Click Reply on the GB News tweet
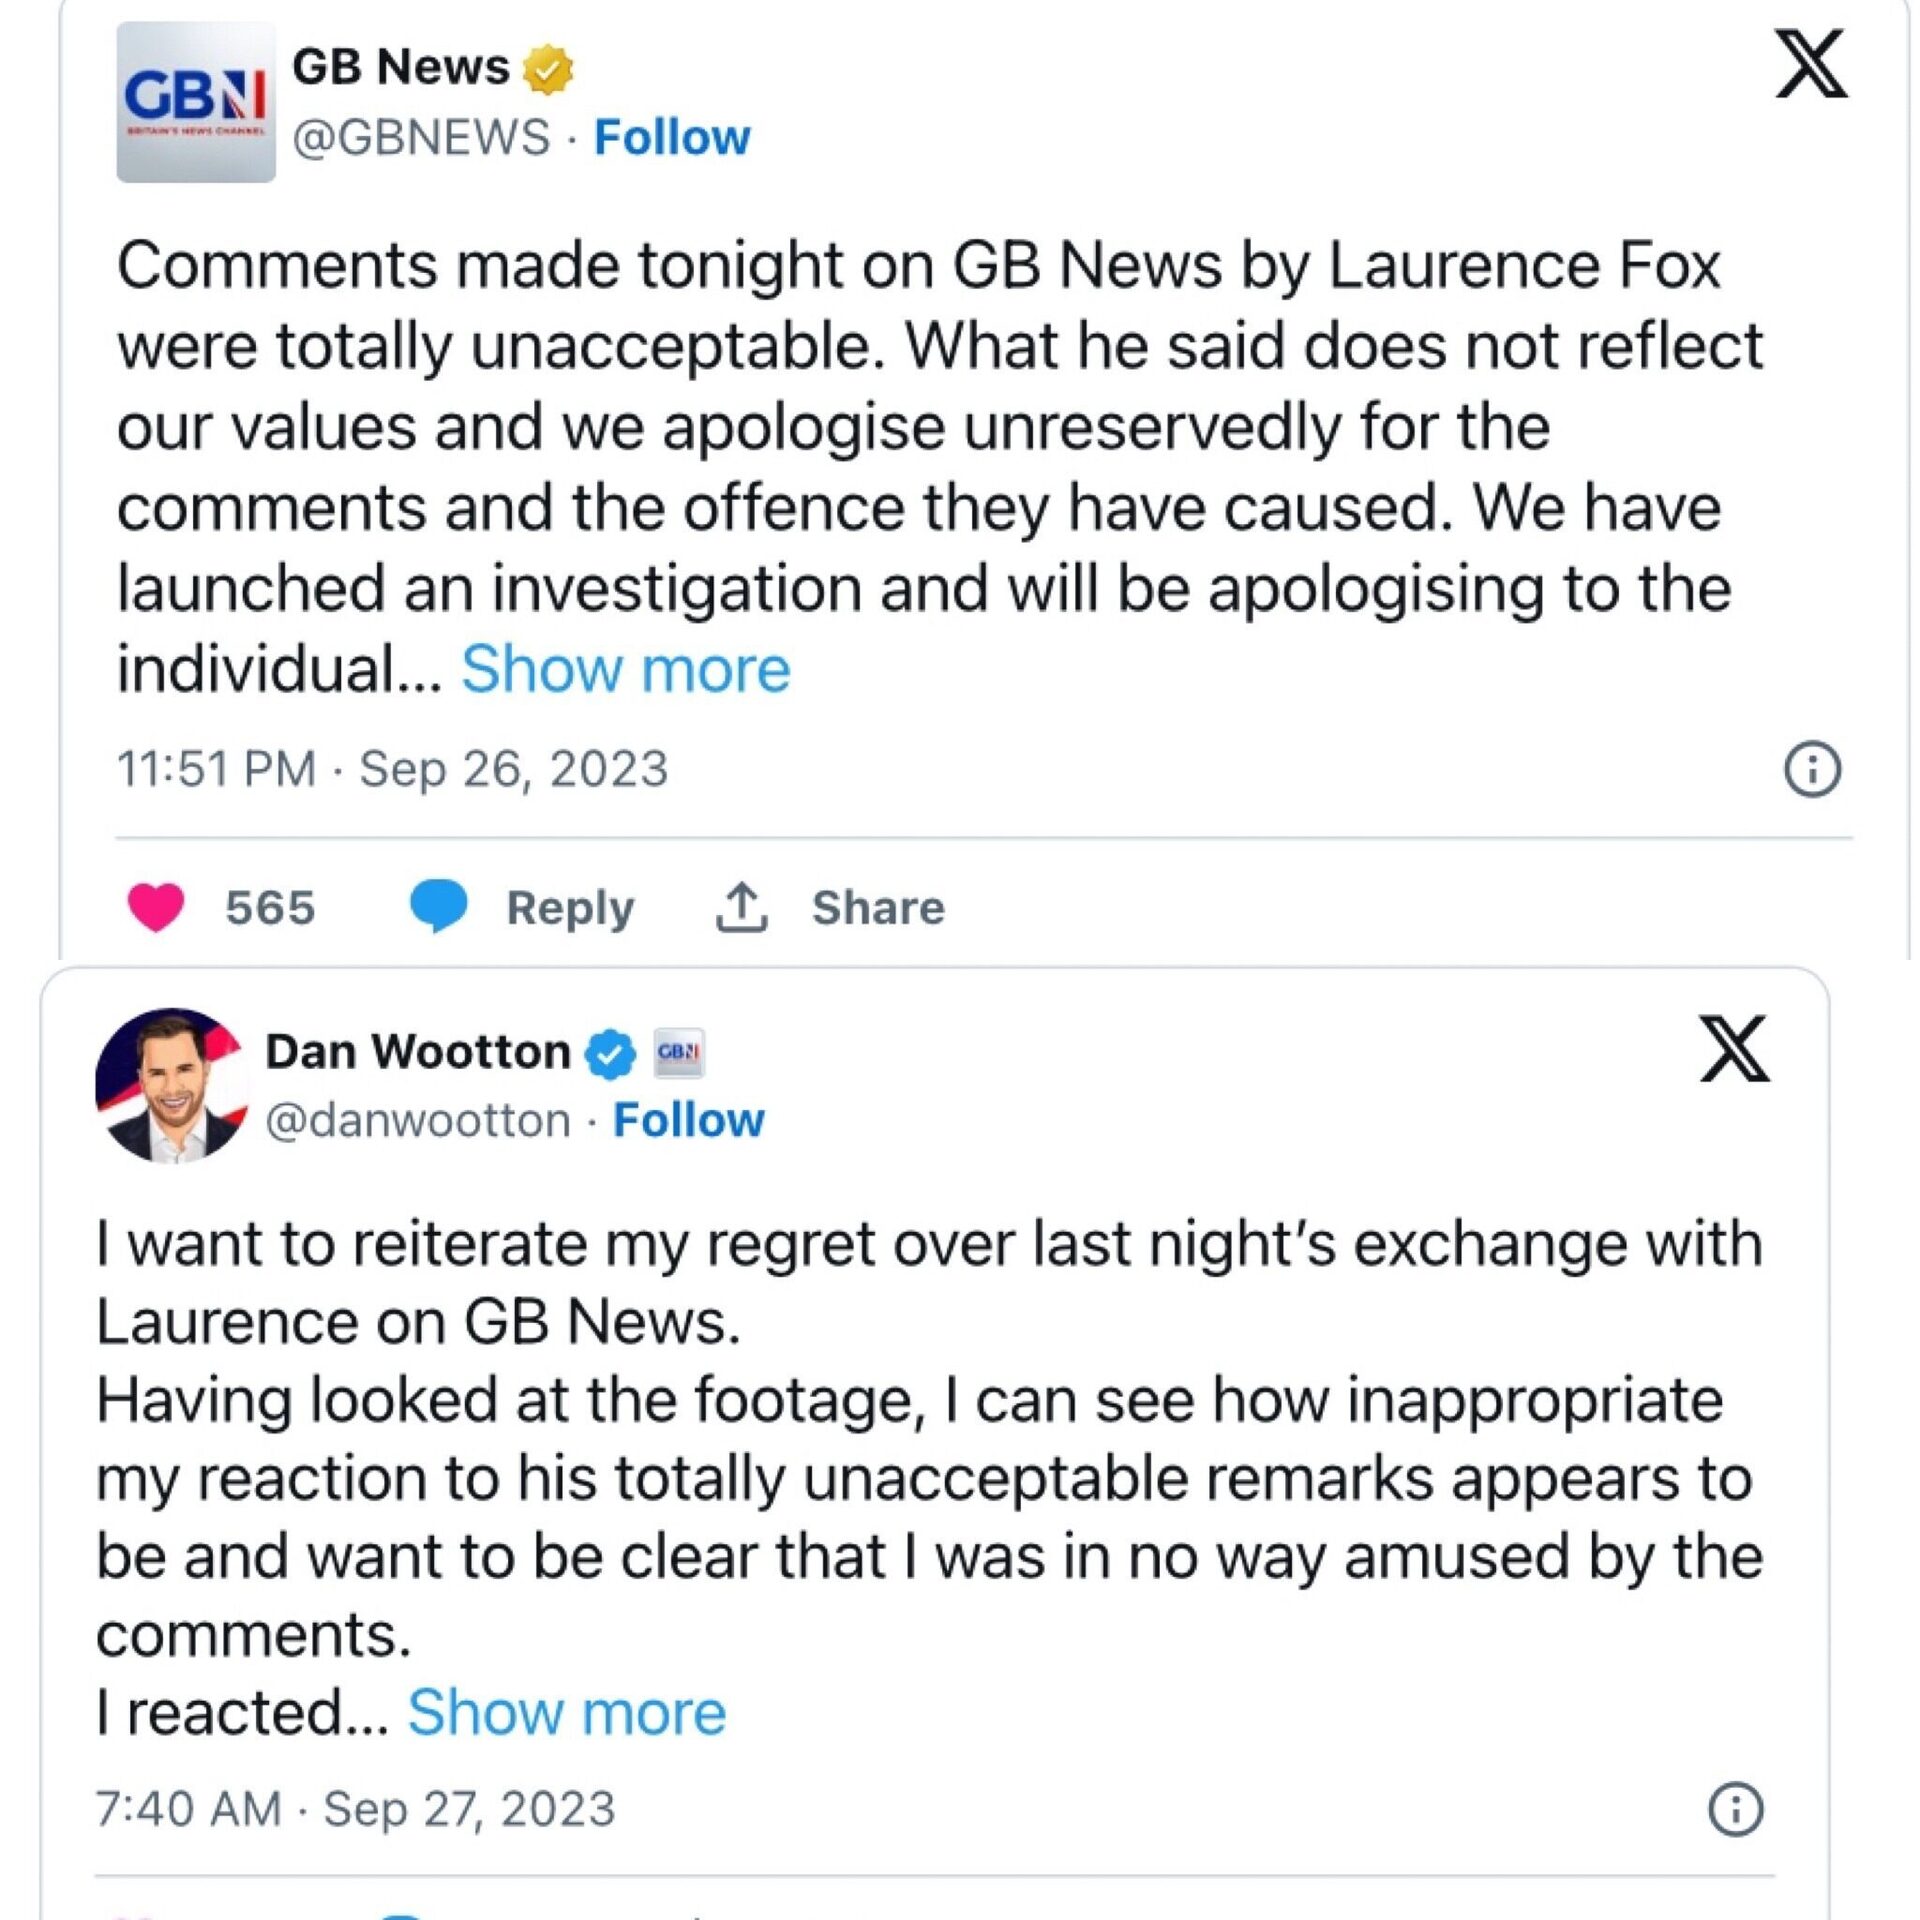 tap(568, 905)
